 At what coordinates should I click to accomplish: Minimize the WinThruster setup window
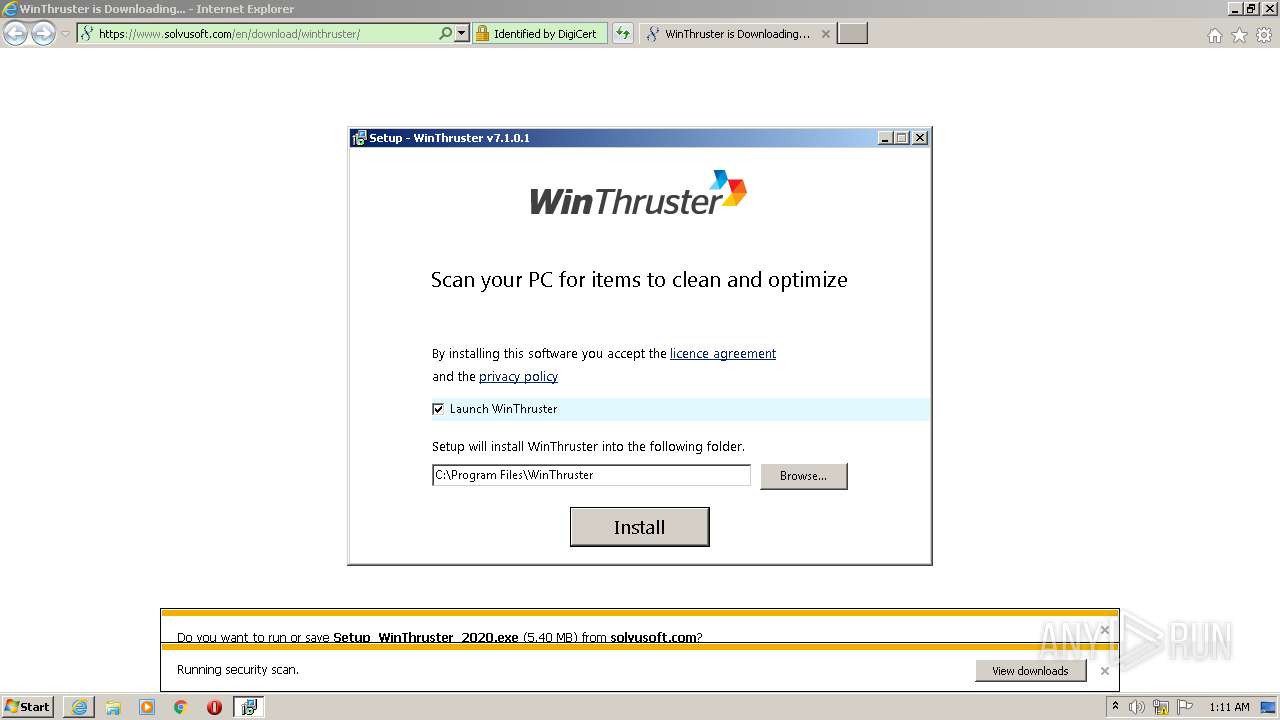[x=885, y=138]
